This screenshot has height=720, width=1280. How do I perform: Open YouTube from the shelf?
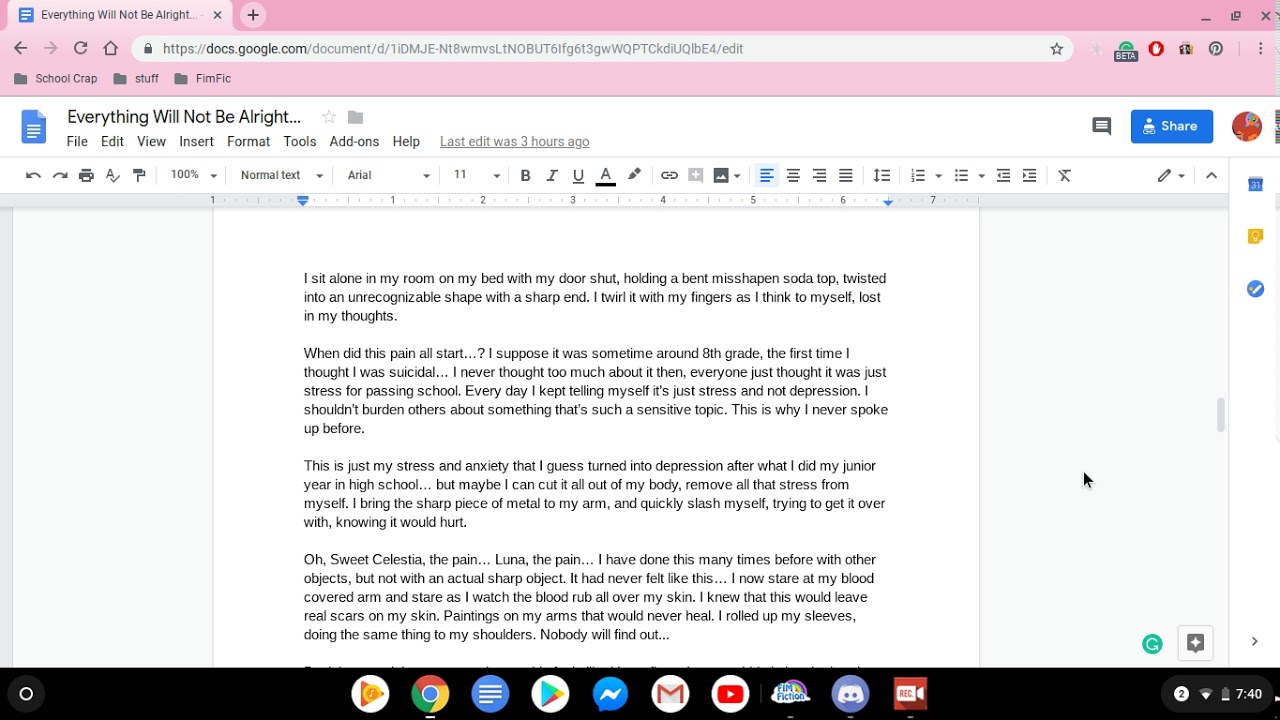[x=730, y=694]
